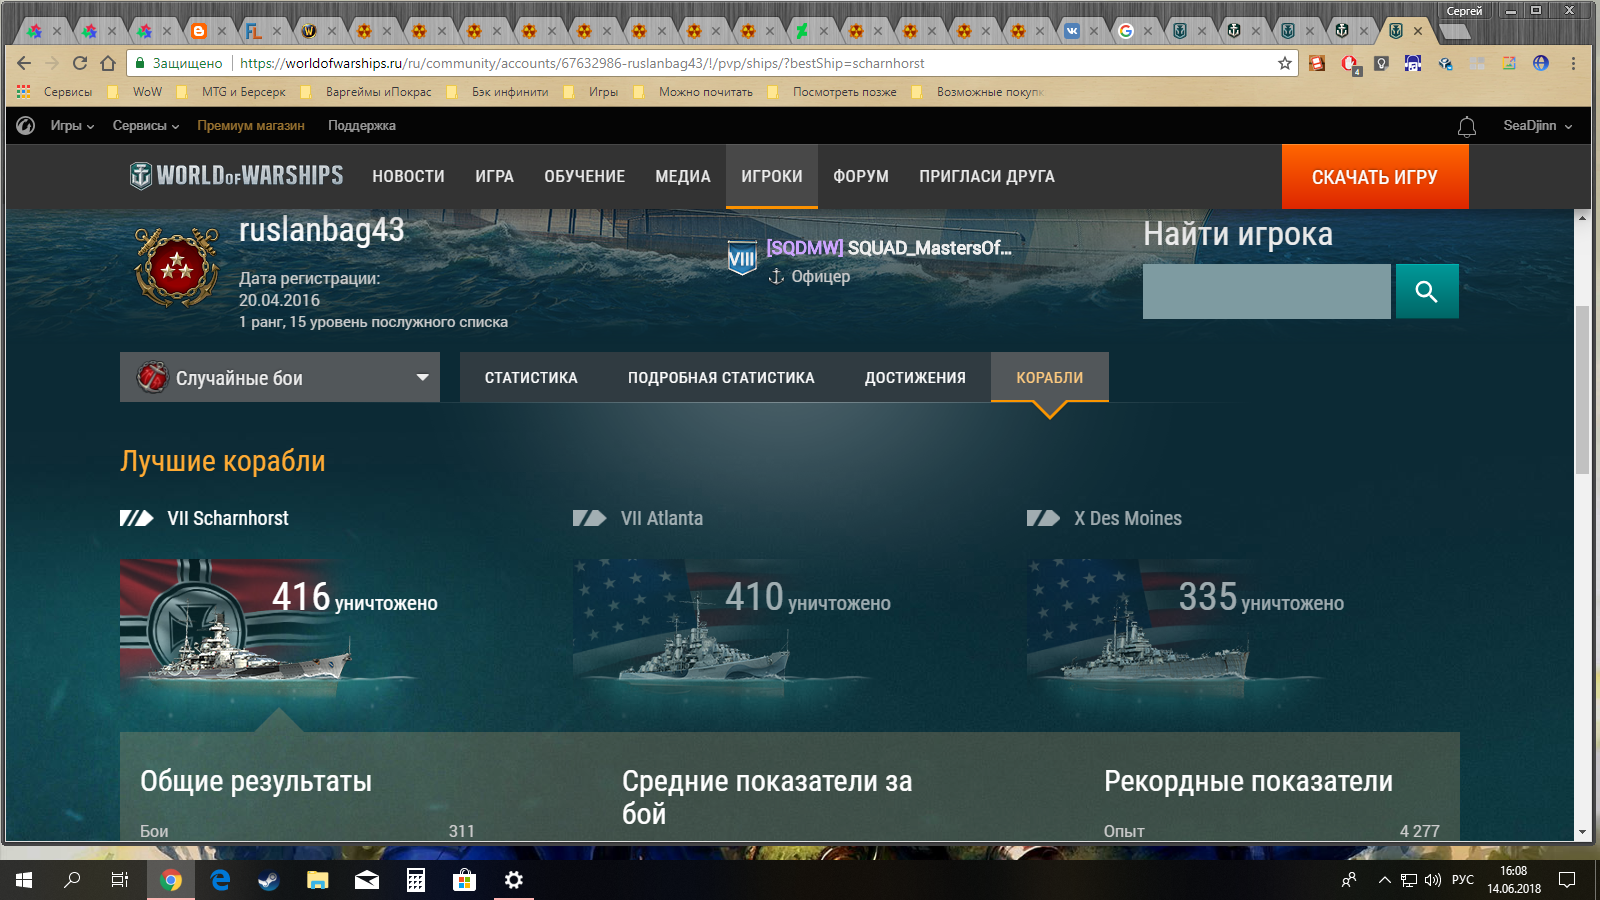Switch to the Blogger browser tab
Image resolution: width=1600 pixels, height=900 pixels.
click(199, 31)
